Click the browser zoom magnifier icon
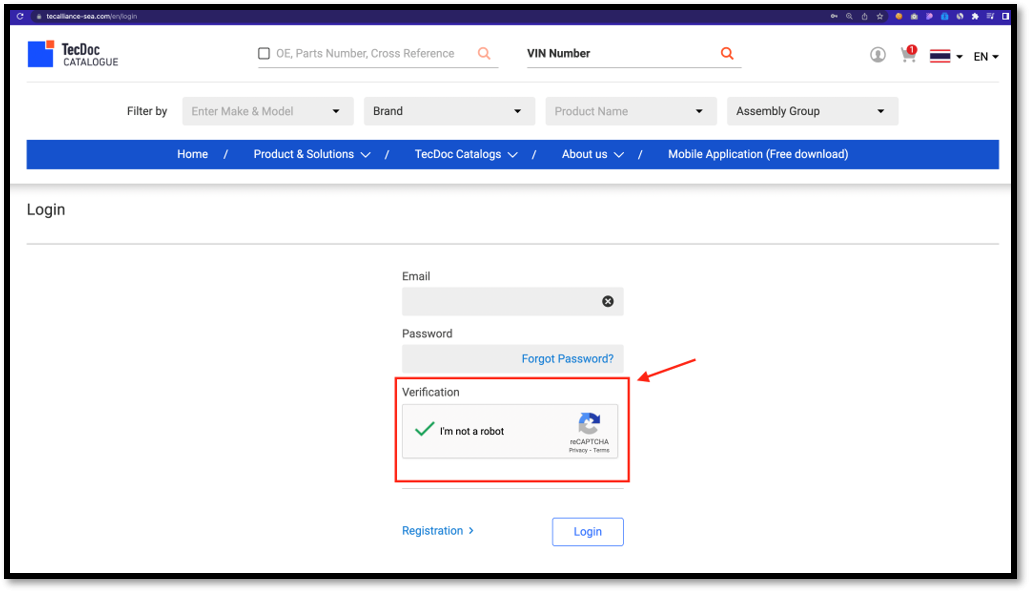This screenshot has height=592, width=1030. click(849, 16)
